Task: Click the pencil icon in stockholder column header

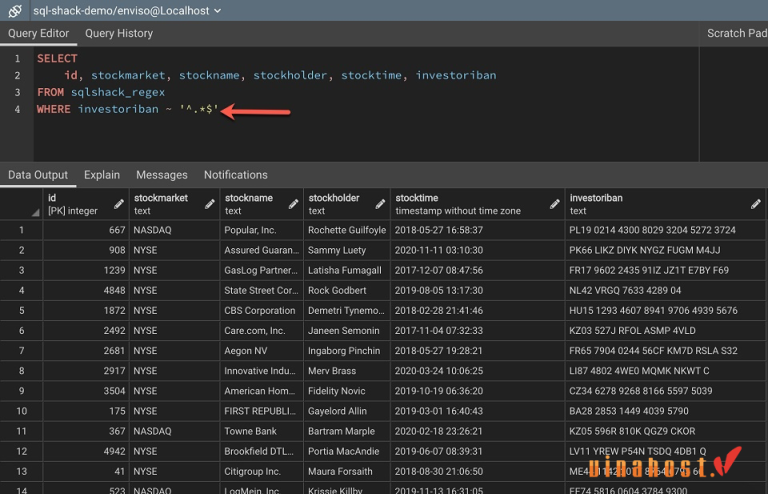Action: tap(378, 204)
